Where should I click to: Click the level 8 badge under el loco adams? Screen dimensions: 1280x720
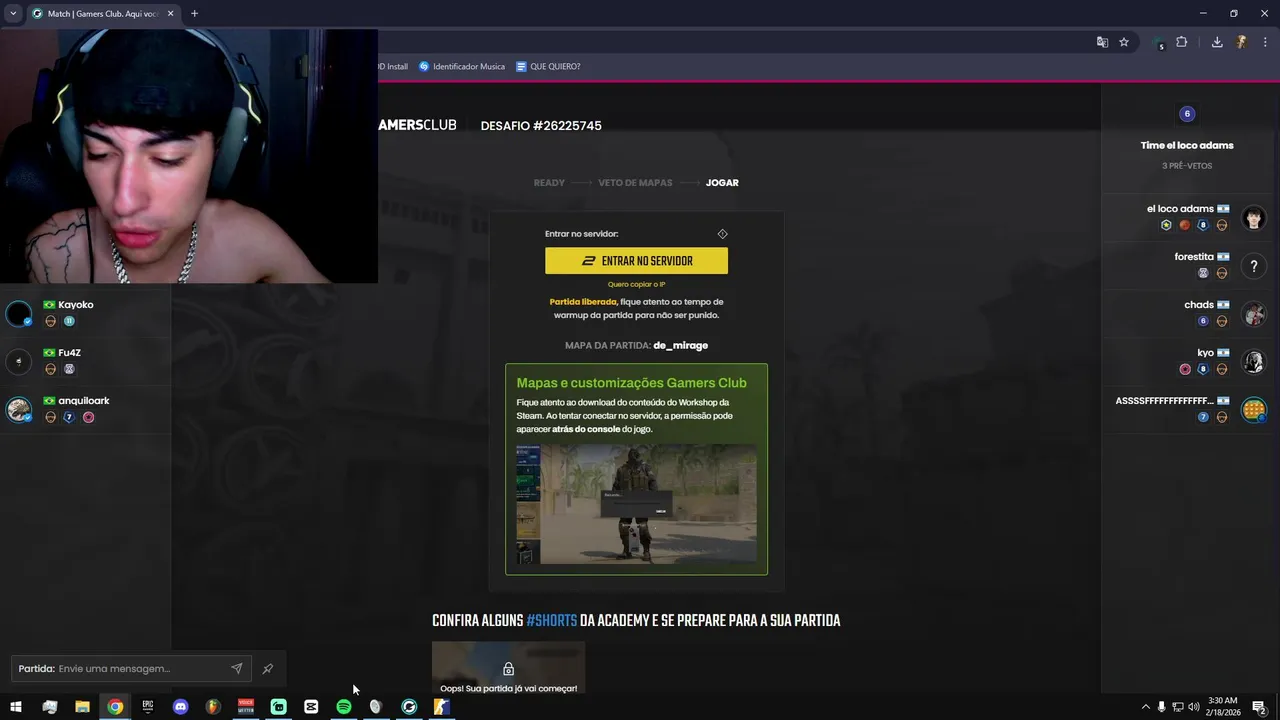1203,225
